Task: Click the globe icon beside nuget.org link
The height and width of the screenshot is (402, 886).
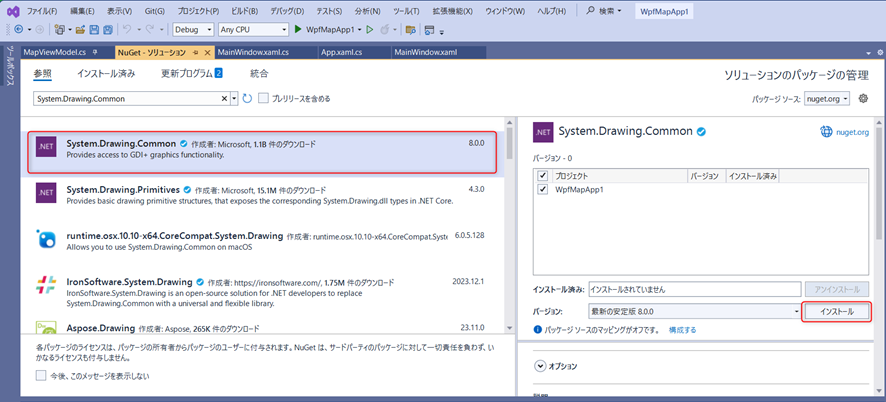Action: pyautogui.click(x=827, y=132)
